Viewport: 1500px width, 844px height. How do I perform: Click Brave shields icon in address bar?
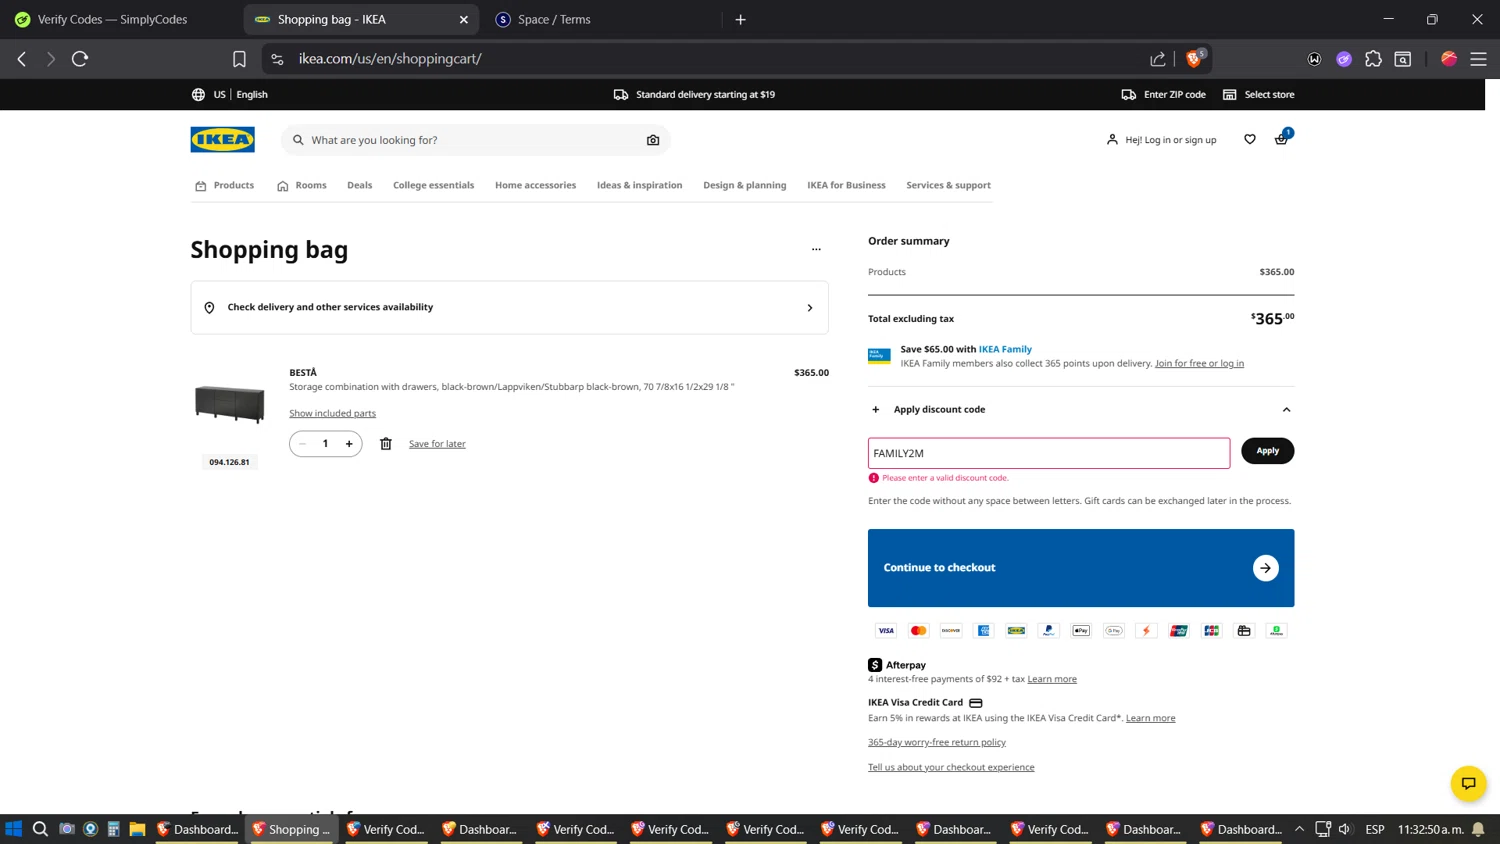pyautogui.click(x=1194, y=58)
